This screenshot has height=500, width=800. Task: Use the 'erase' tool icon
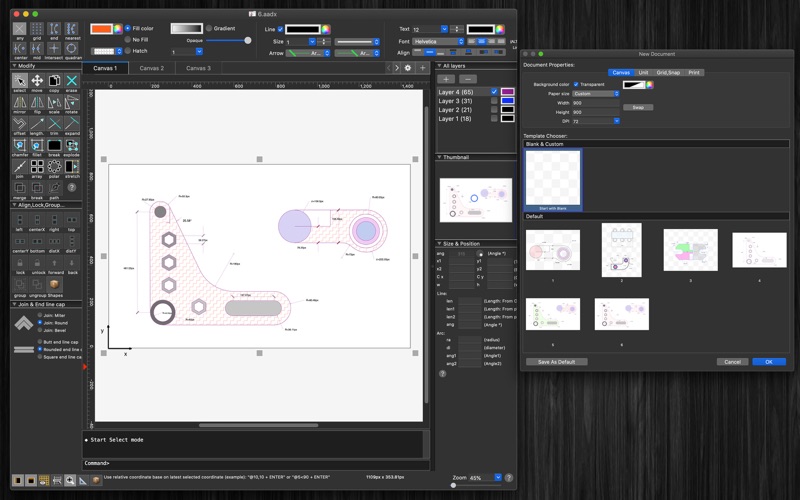pyautogui.click(x=71, y=81)
